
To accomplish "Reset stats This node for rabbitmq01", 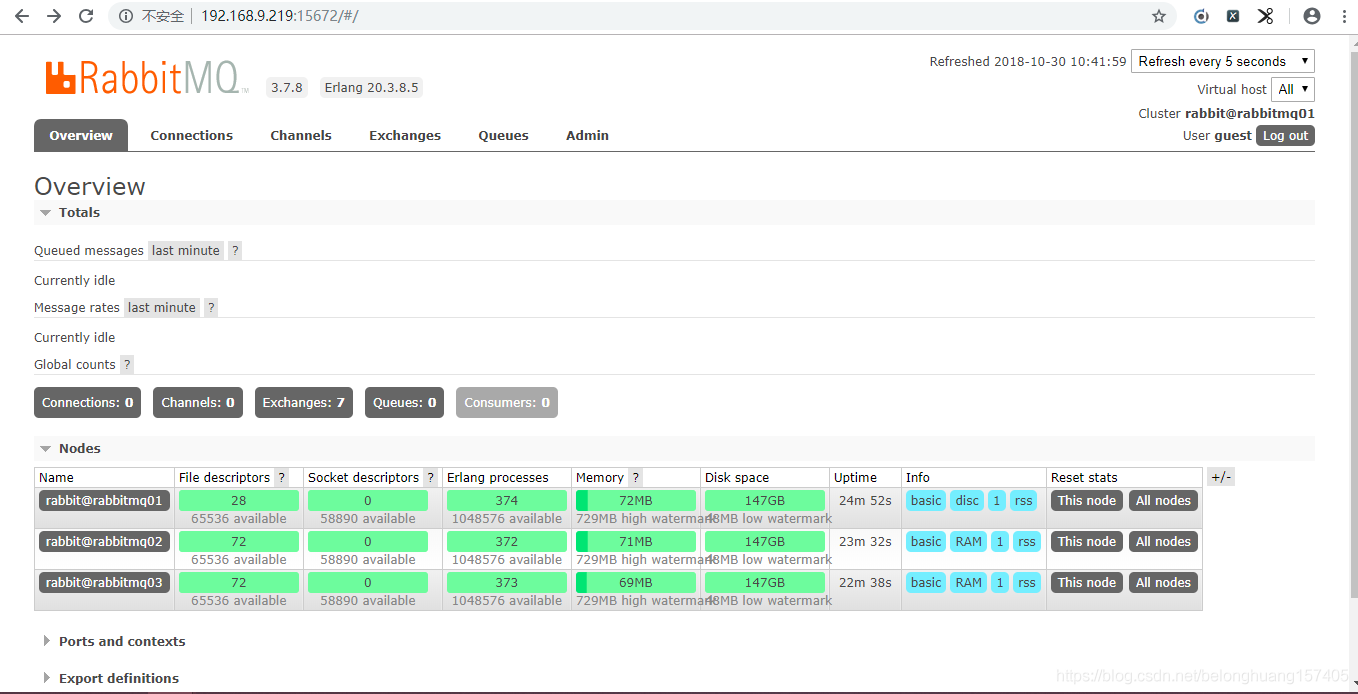I will coord(1087,500).
